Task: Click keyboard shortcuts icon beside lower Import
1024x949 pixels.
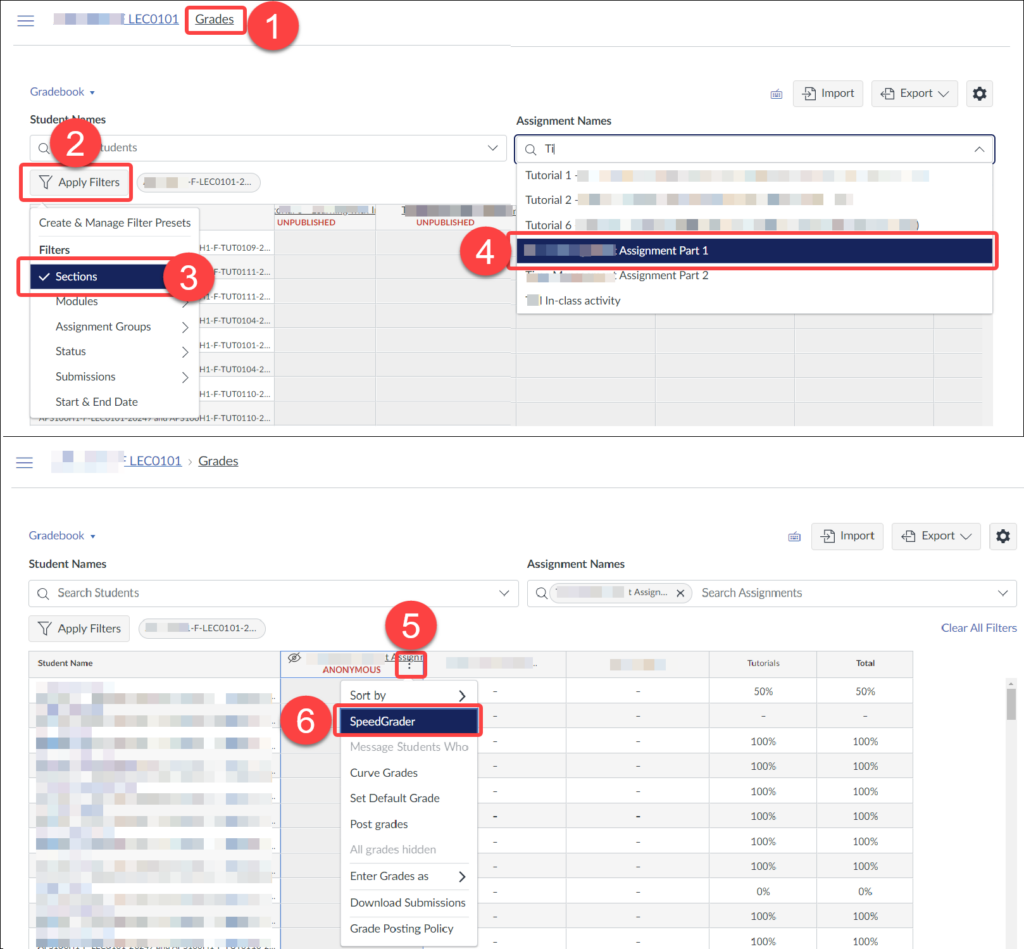Action: pyautogui.click(x=794, y=537)
